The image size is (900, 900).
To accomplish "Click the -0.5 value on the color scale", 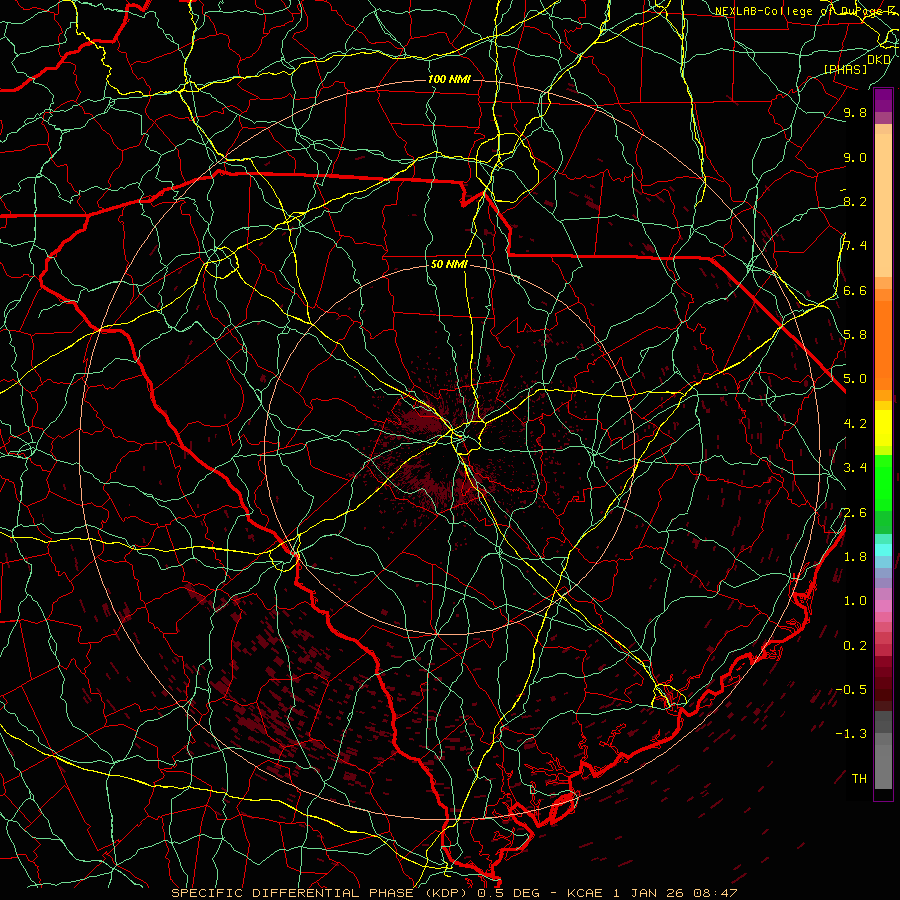I will point(851,690).
